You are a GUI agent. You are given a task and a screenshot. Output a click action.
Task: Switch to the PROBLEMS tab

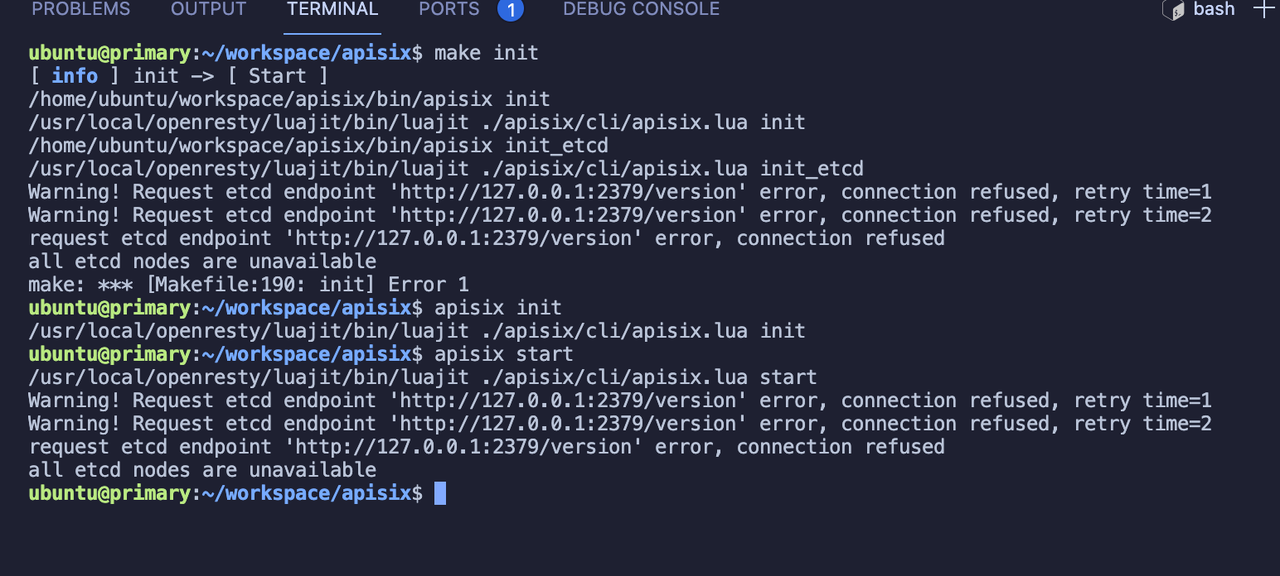pos(81,9)
